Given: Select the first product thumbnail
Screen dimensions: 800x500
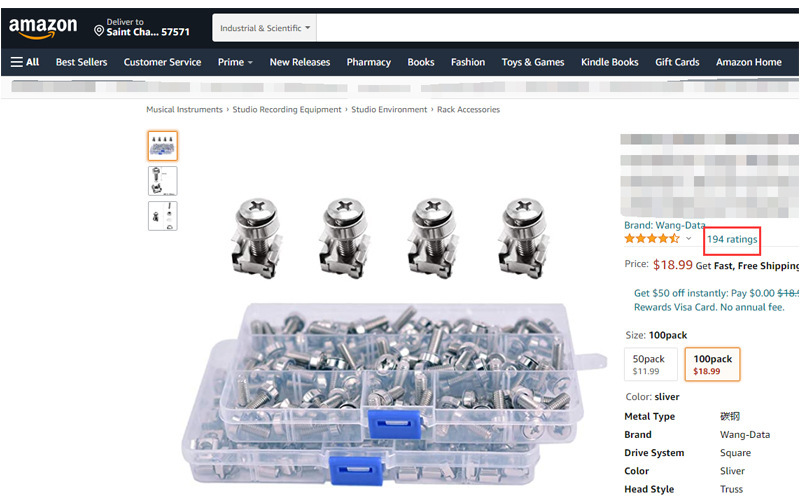Looking at the screenshot, I should (163, 146).
